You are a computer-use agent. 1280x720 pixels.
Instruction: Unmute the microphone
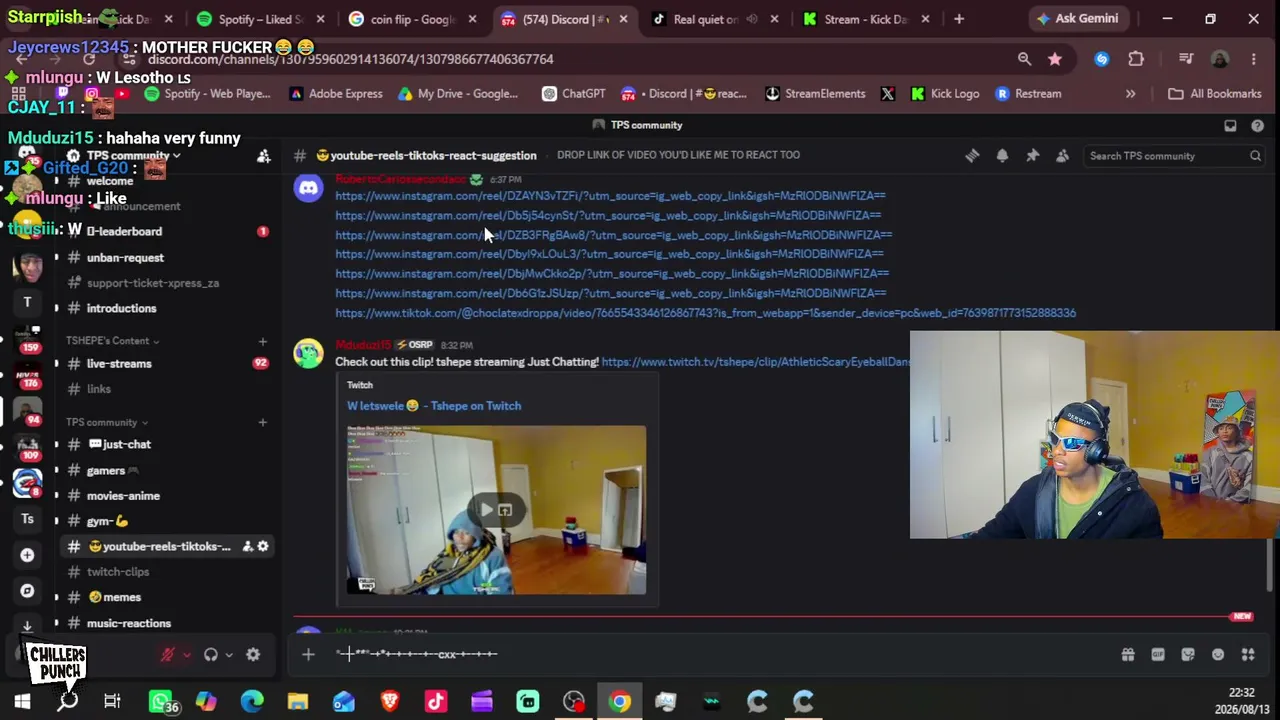pyautogui.click(x=168, y=655)
